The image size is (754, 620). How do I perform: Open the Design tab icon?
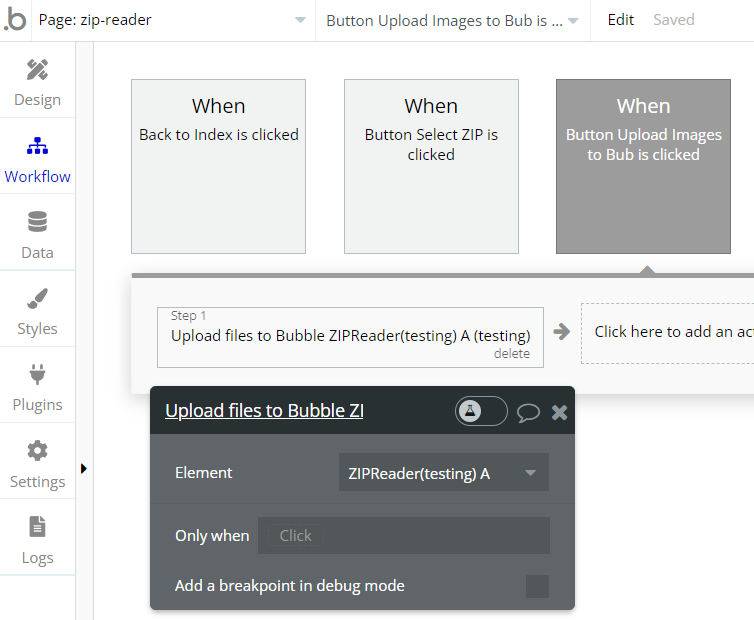pyautogui.click(x=37, y=70)
